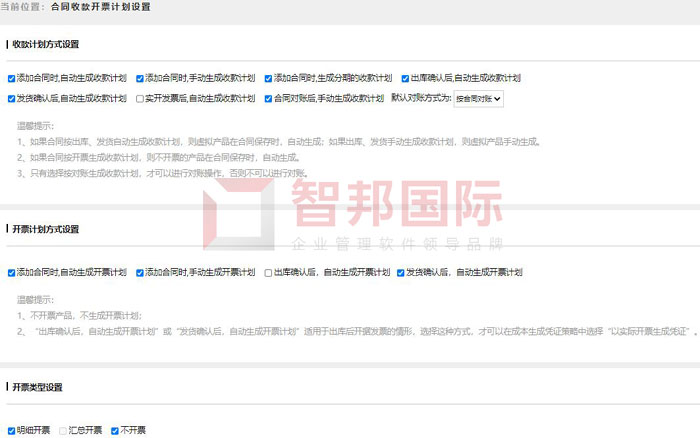Check the 汇总开票 option

[x=64, y=431]
